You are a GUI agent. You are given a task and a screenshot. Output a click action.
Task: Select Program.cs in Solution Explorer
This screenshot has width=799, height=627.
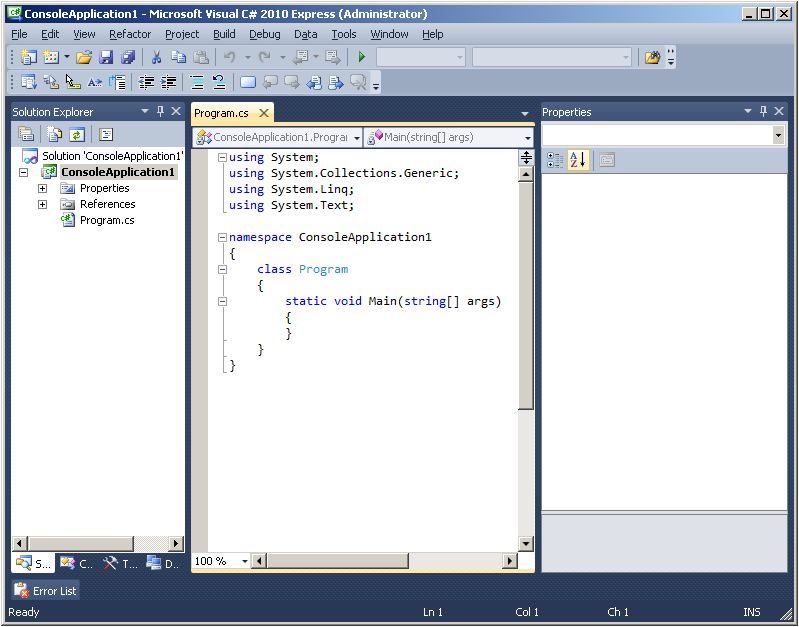click(106, 220)
